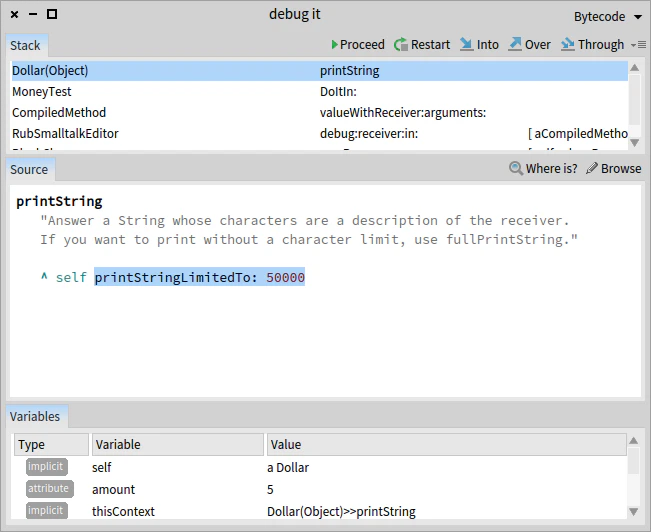The height and width of the screenshot is (532, 651).
Task: Click the attribute type badge
Action: tap(50, 488)
